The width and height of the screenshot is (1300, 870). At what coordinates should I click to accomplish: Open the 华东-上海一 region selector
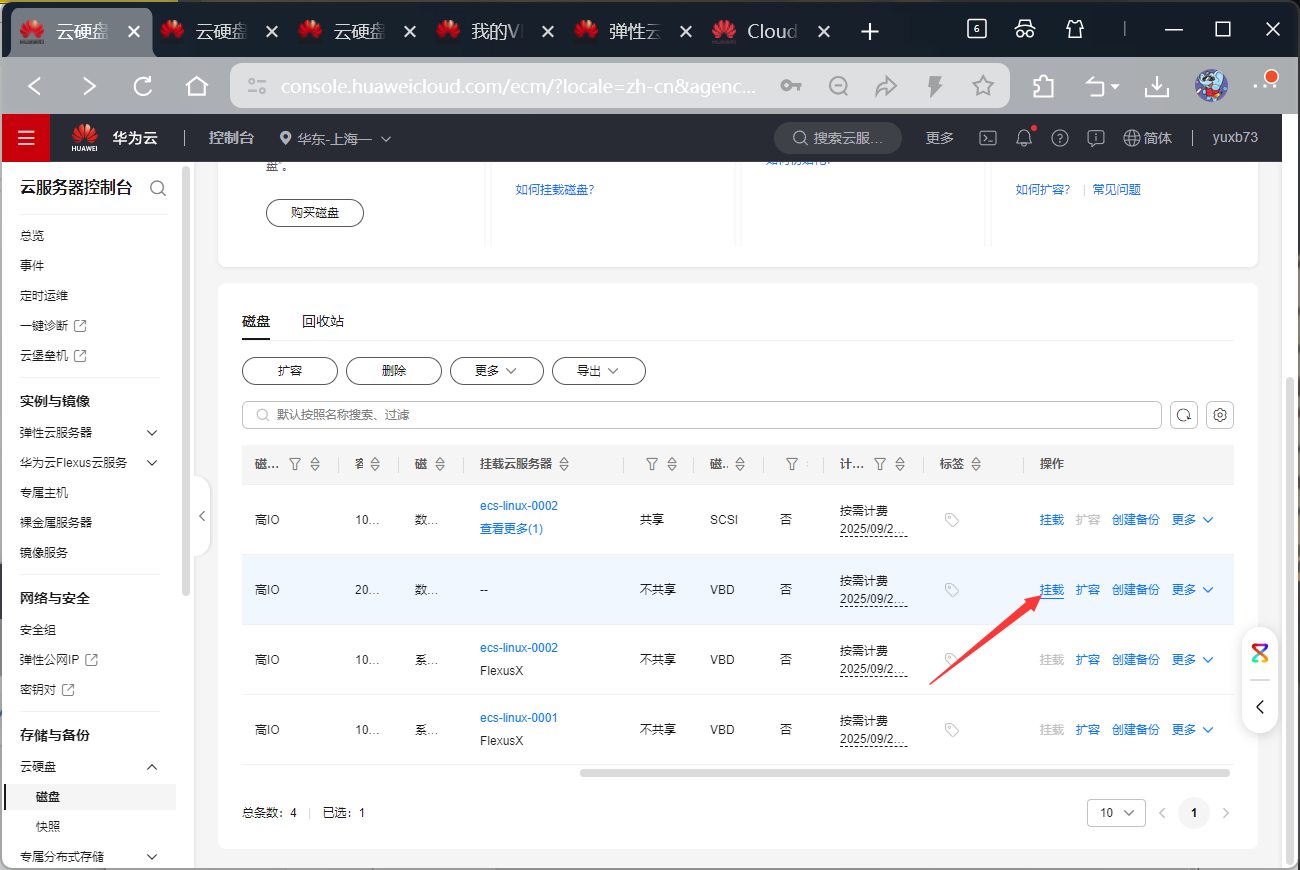(x=335, y=139)
